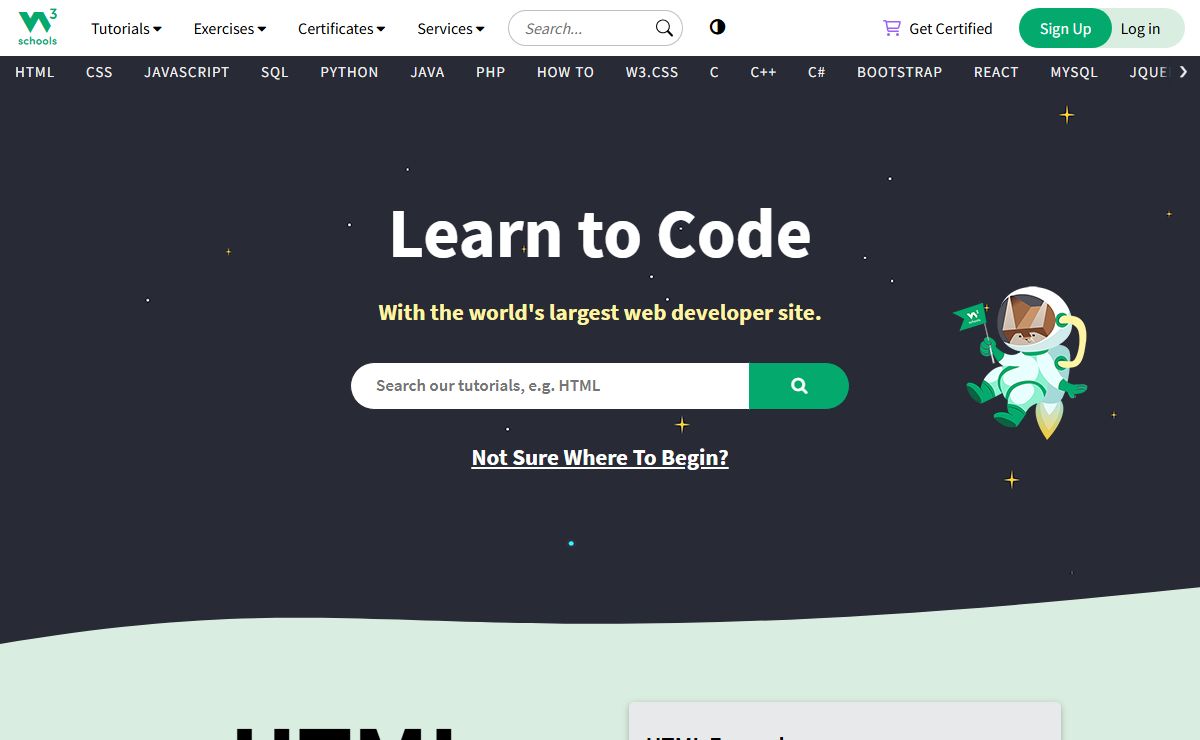The image size is (1200, 740).
Task: Toggle dark mode contrast icon
Action: pyautogui.click(x=717, y=27)
